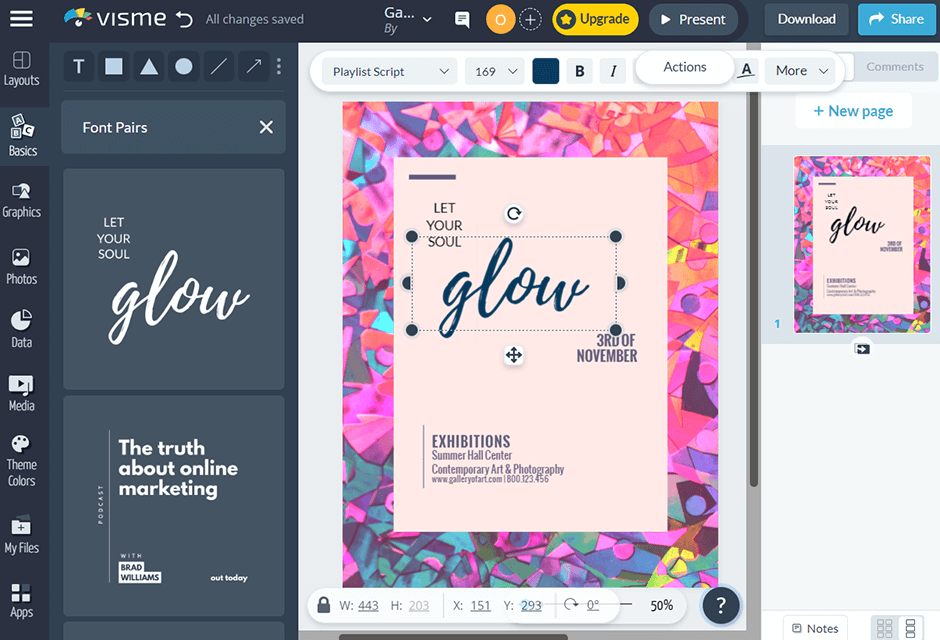Switch to the Comments tab
This screenshot has width=940, height=640.
pyautogui.click(x=894, y=67)
